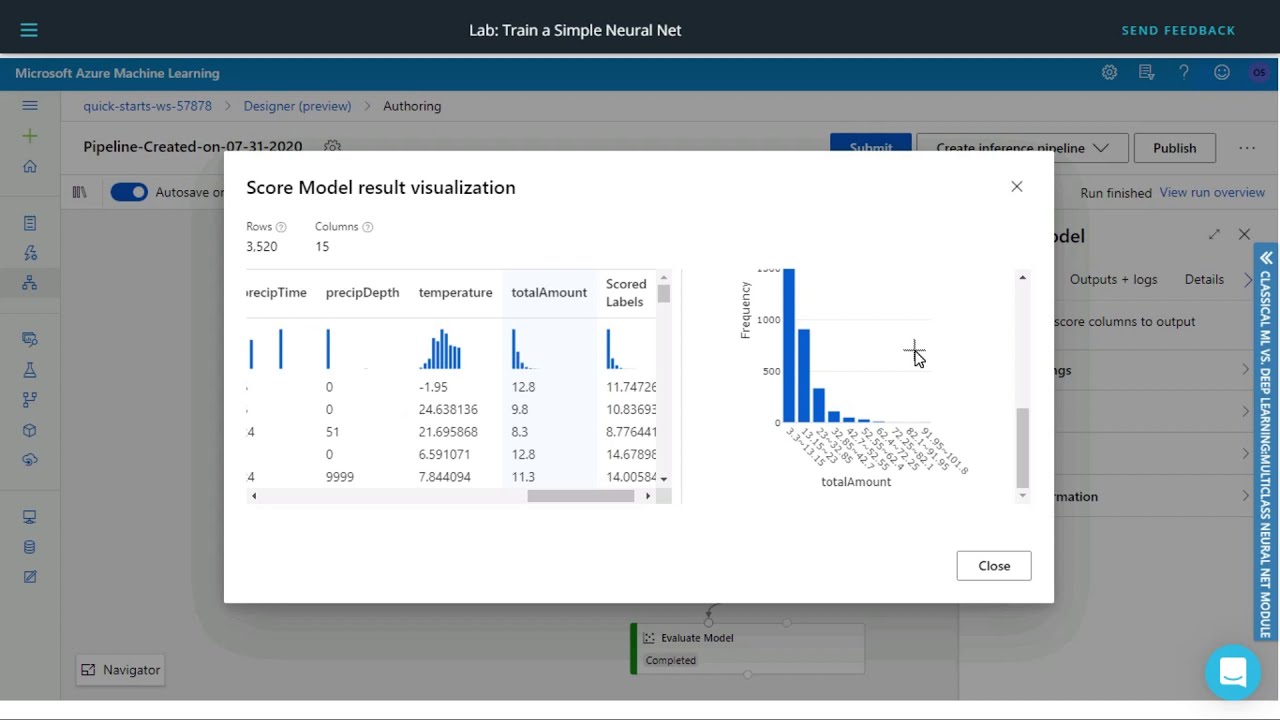The image size is (1280, 720).
Task: Show more tabs arrow in right panel
Action: [x=1248, y=280]
